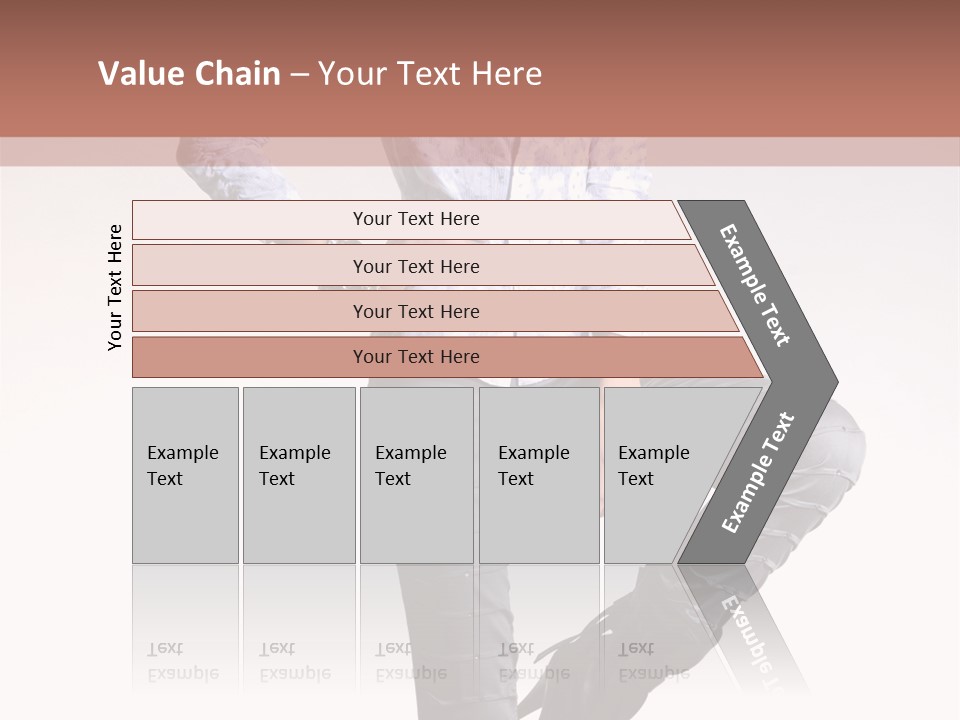960x720 pixels.
Task: Click the vertical Your Text Here label
Action: [x=115, y=288]
